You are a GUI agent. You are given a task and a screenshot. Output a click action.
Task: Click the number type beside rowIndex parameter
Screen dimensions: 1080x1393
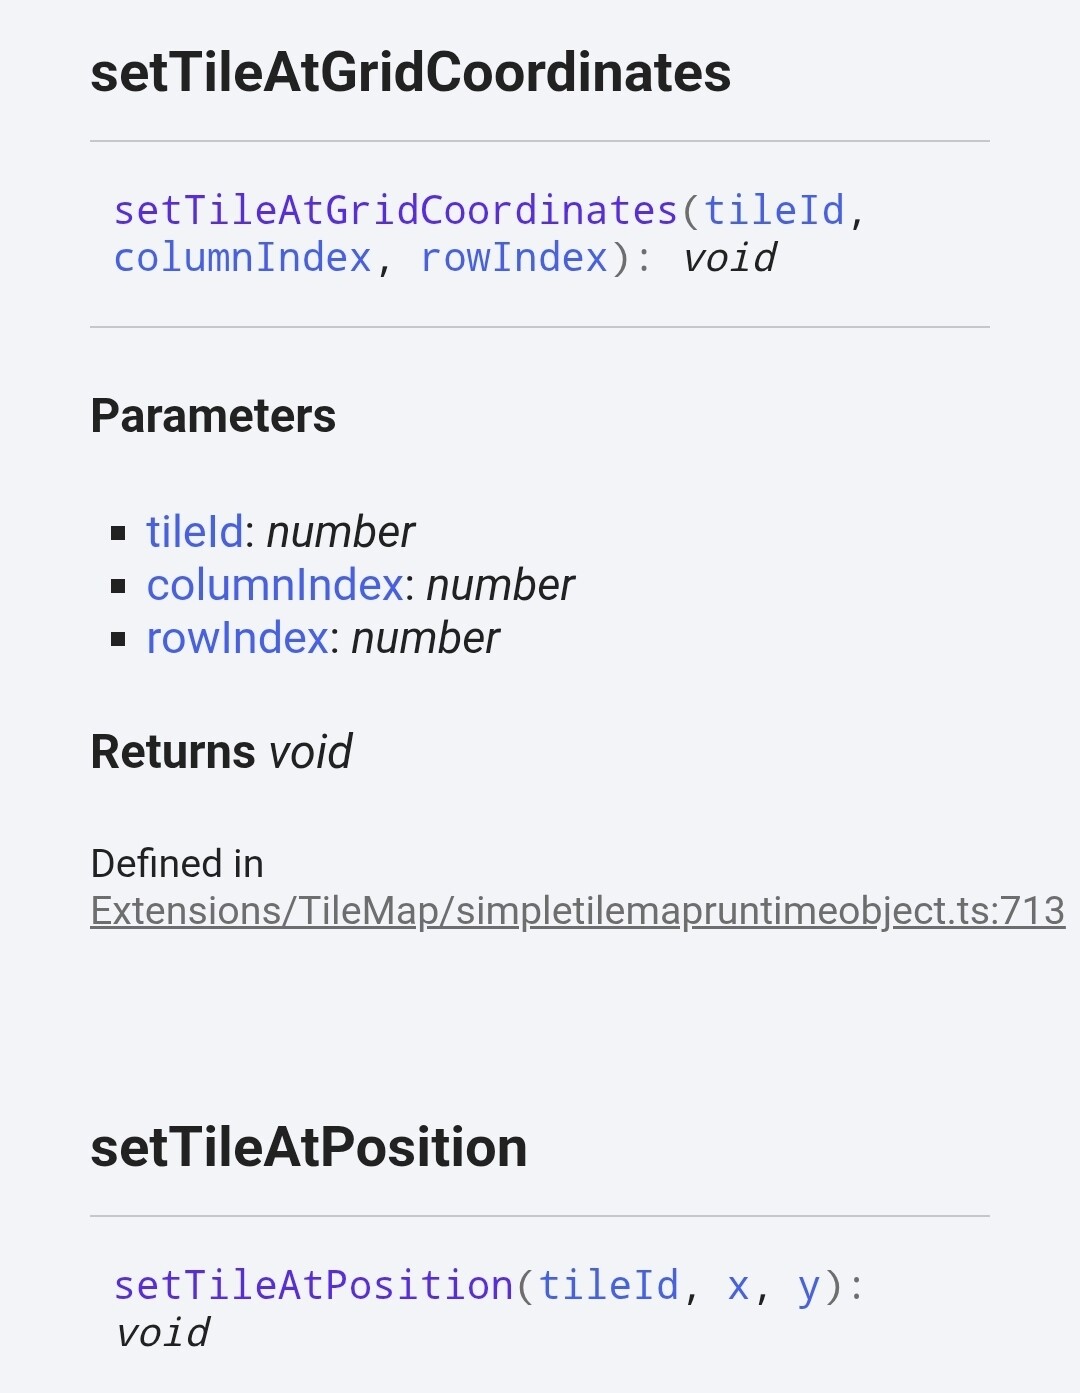[x=426, y=638]
